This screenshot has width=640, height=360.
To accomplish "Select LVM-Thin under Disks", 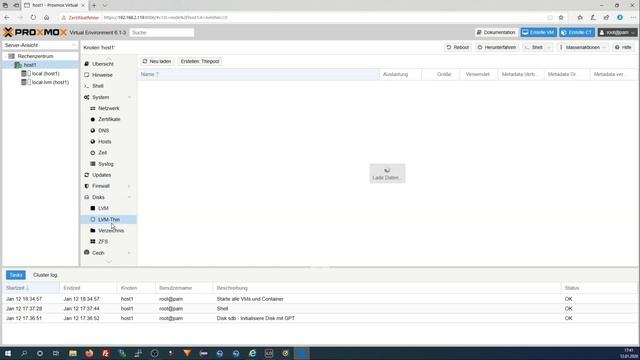I will [x=109, y=220].
